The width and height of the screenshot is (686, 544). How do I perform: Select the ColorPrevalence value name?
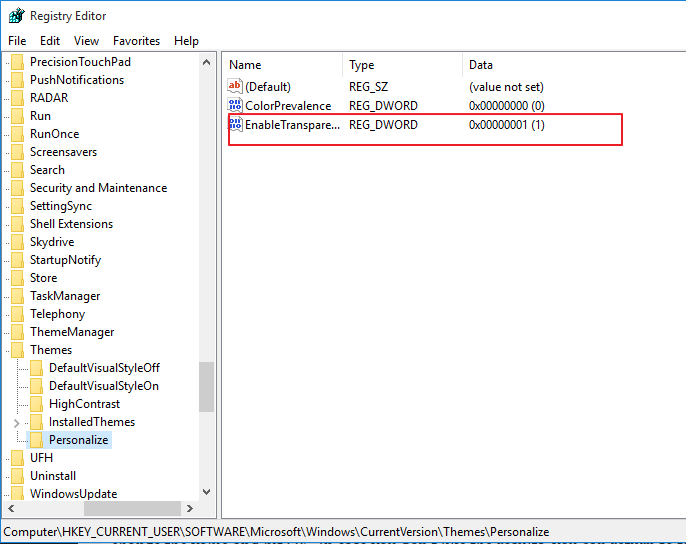[288, 105]
